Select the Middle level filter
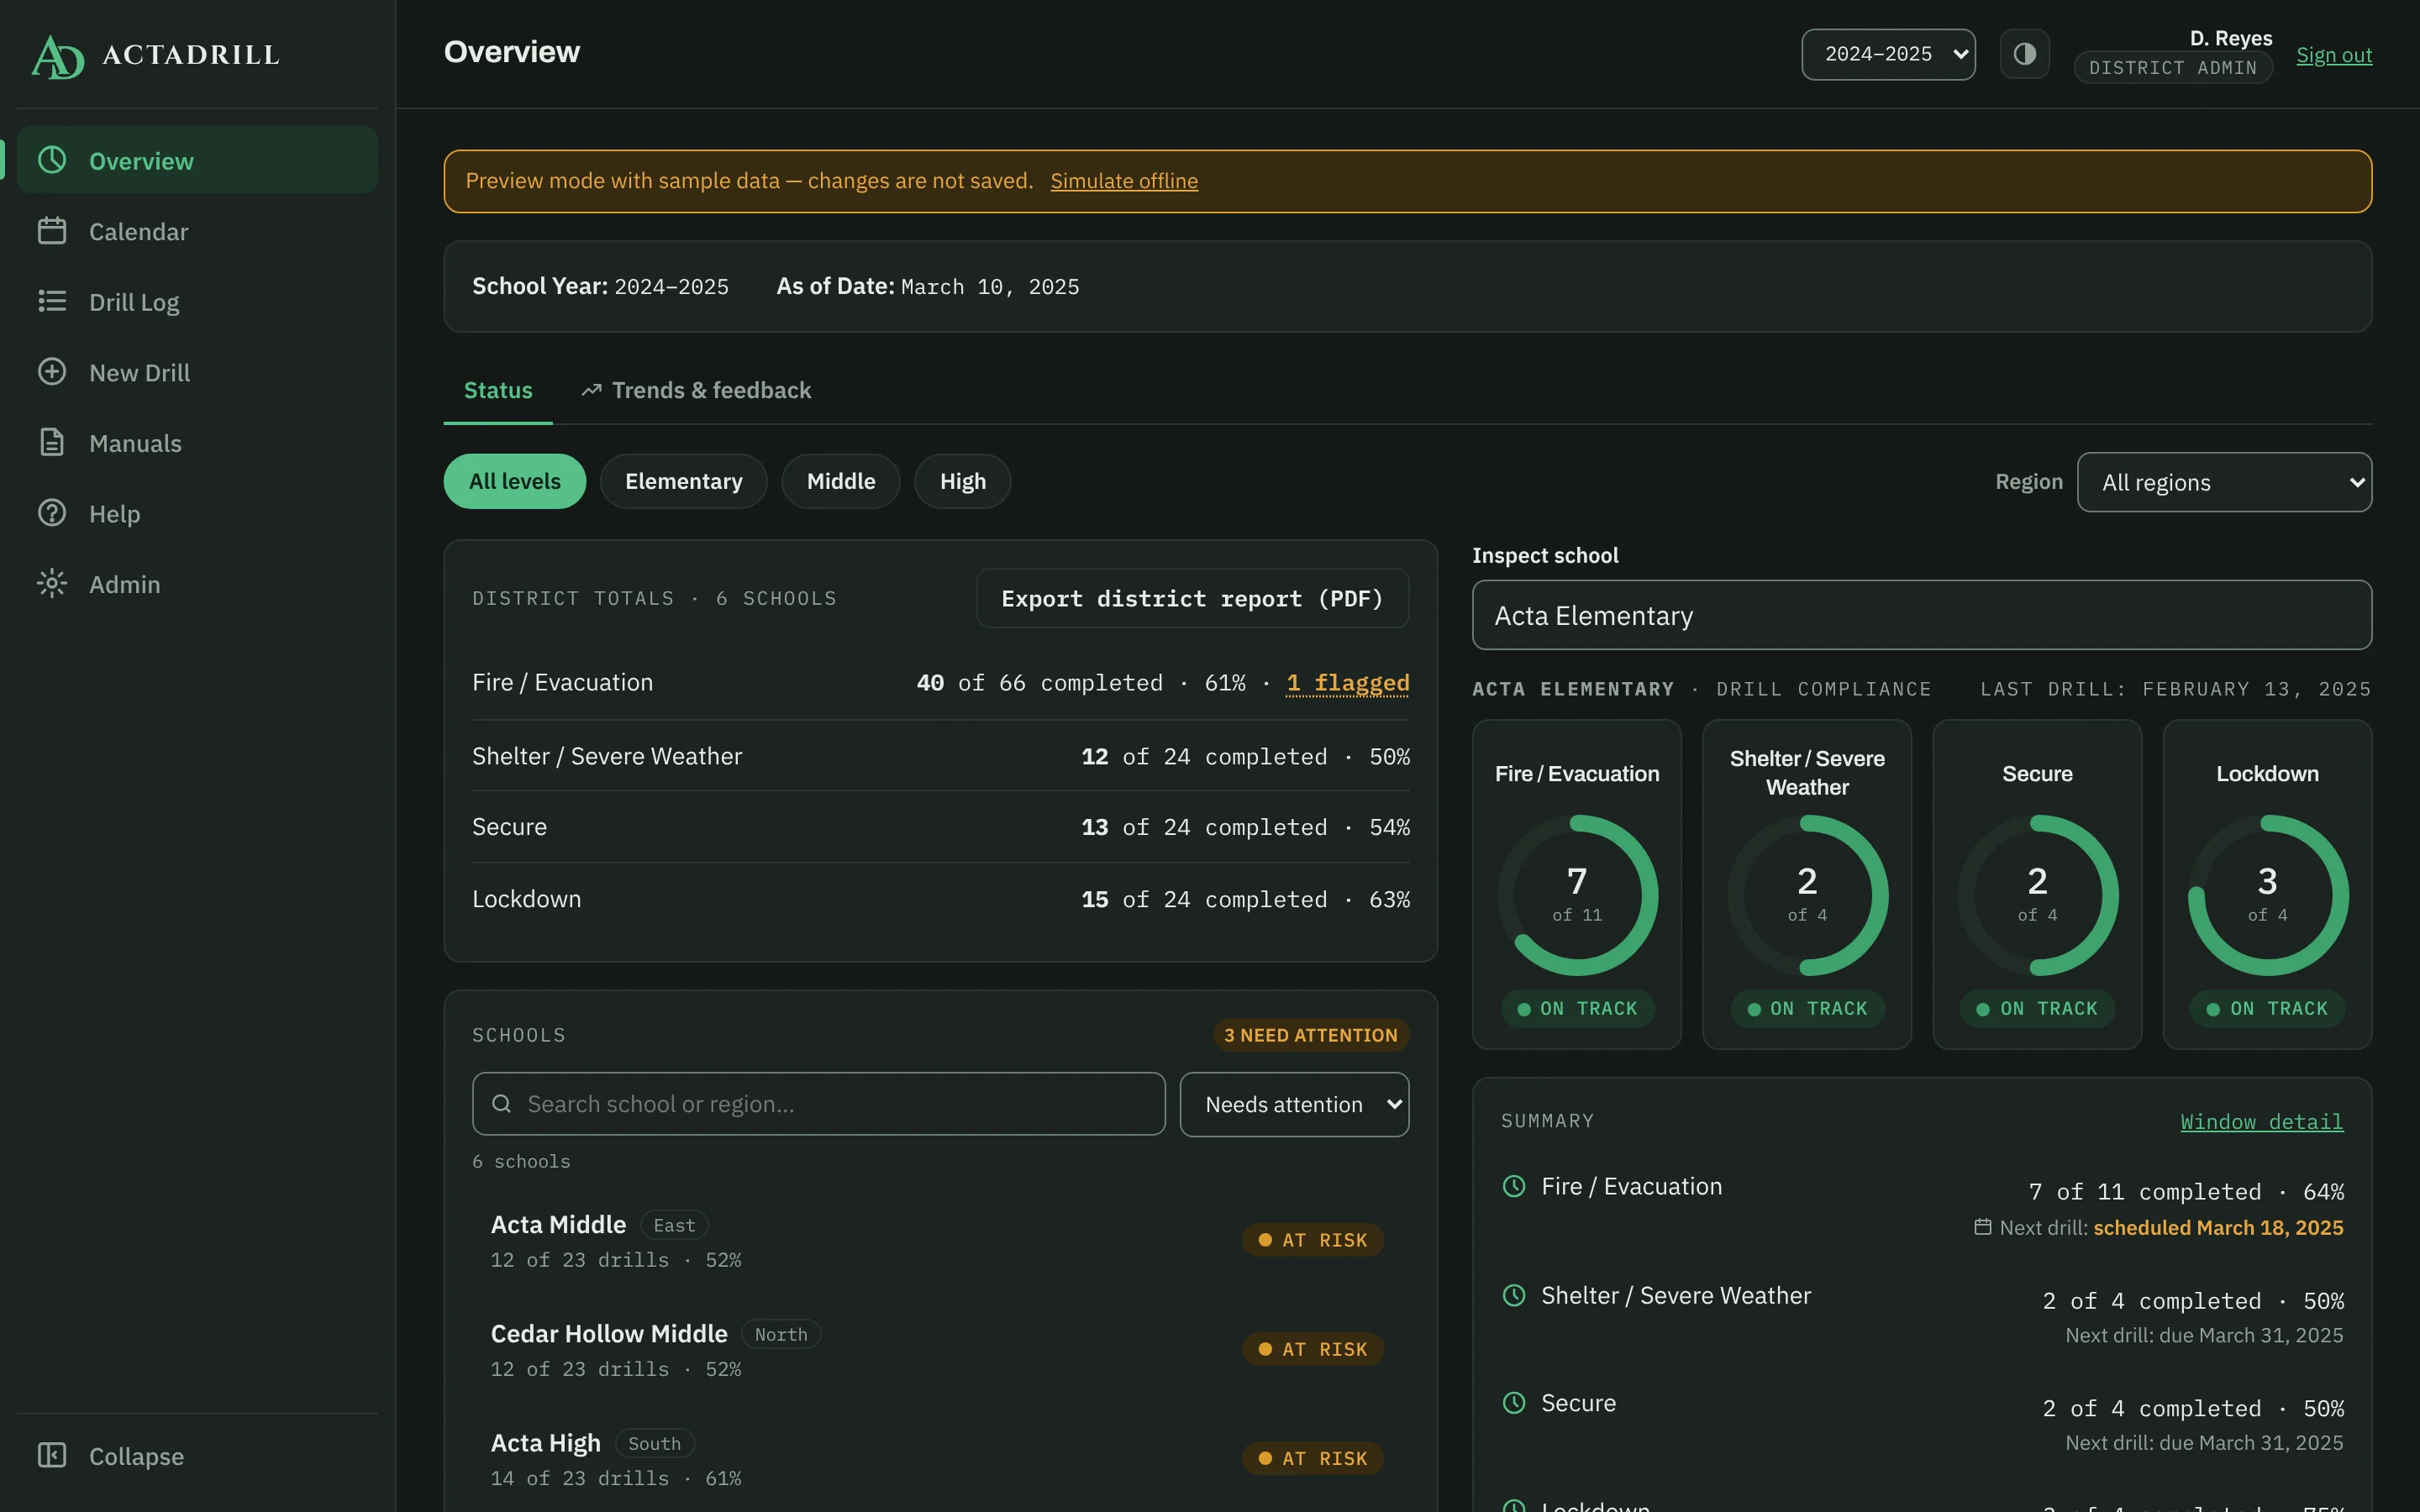The width and height of the screenshot is (2420, 1512). coord(841,481)
